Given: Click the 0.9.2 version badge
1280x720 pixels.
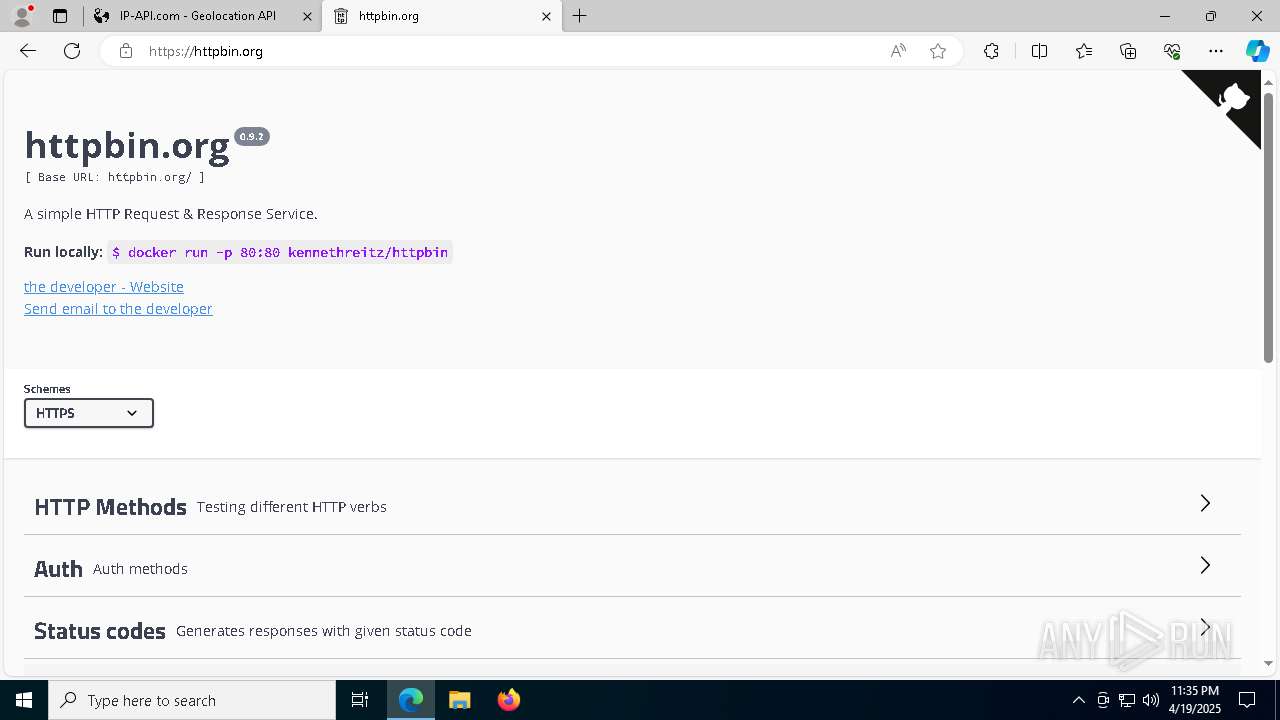Looking at the screenshot, I should coord(252,136).
